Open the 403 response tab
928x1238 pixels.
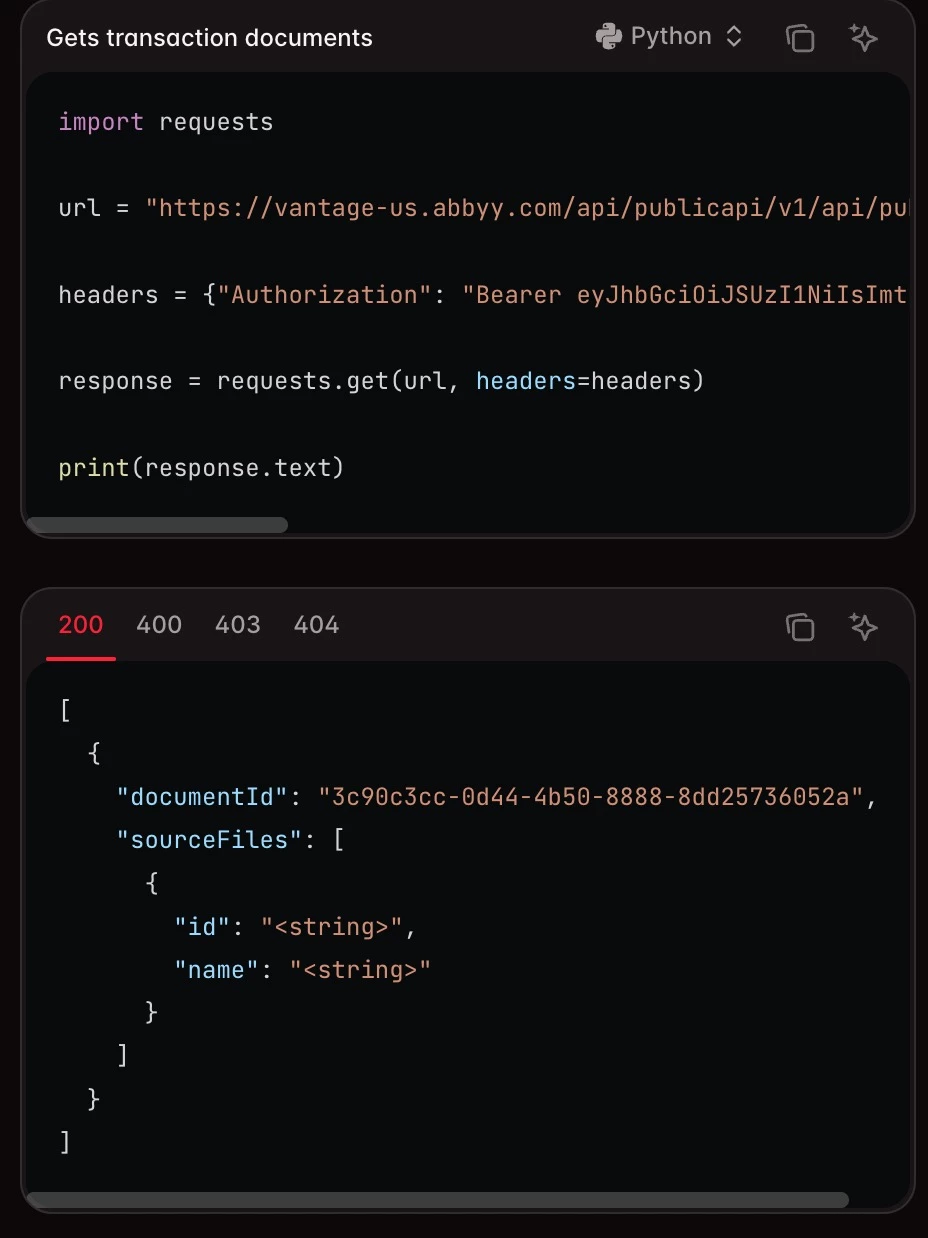237,624
